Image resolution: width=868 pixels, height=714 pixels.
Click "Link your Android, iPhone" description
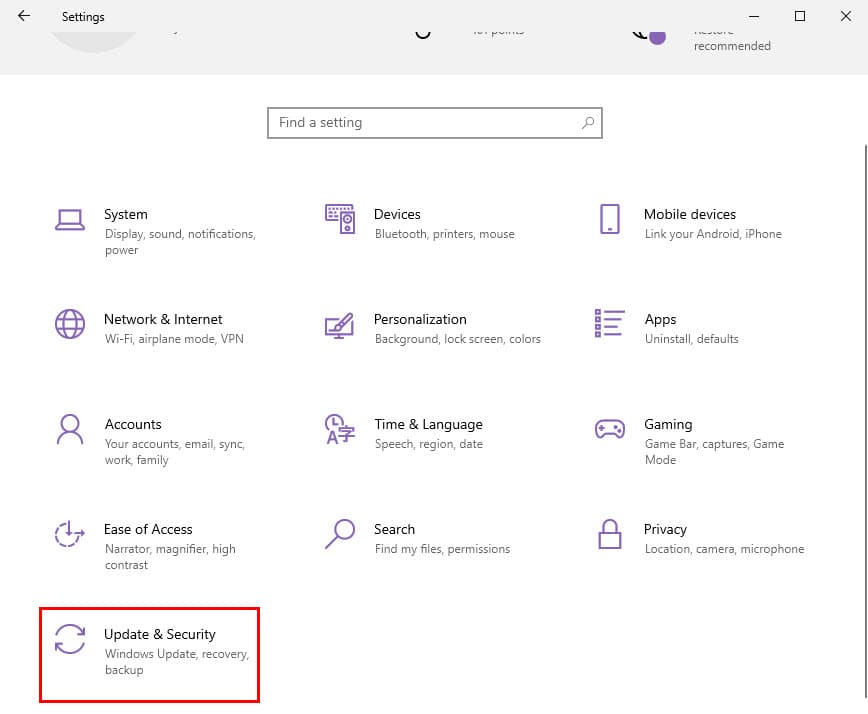tap(713, 234)
